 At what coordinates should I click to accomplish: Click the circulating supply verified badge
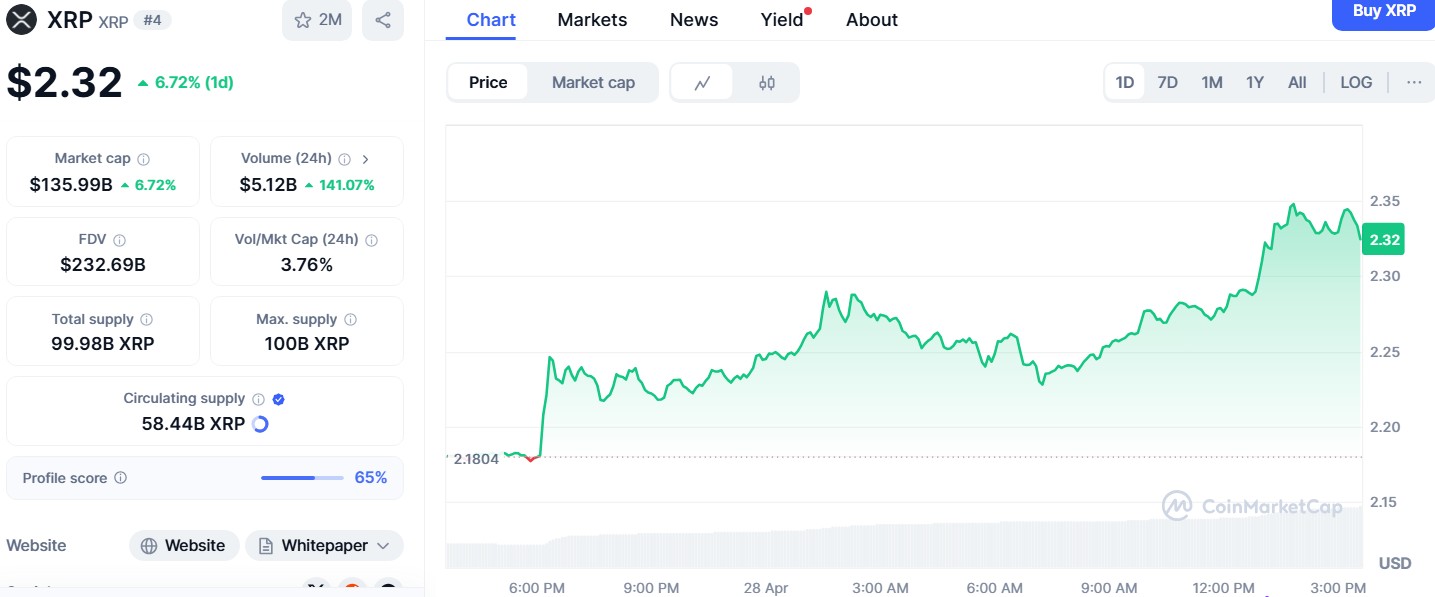pyautogui.click(x=279, y=399)
